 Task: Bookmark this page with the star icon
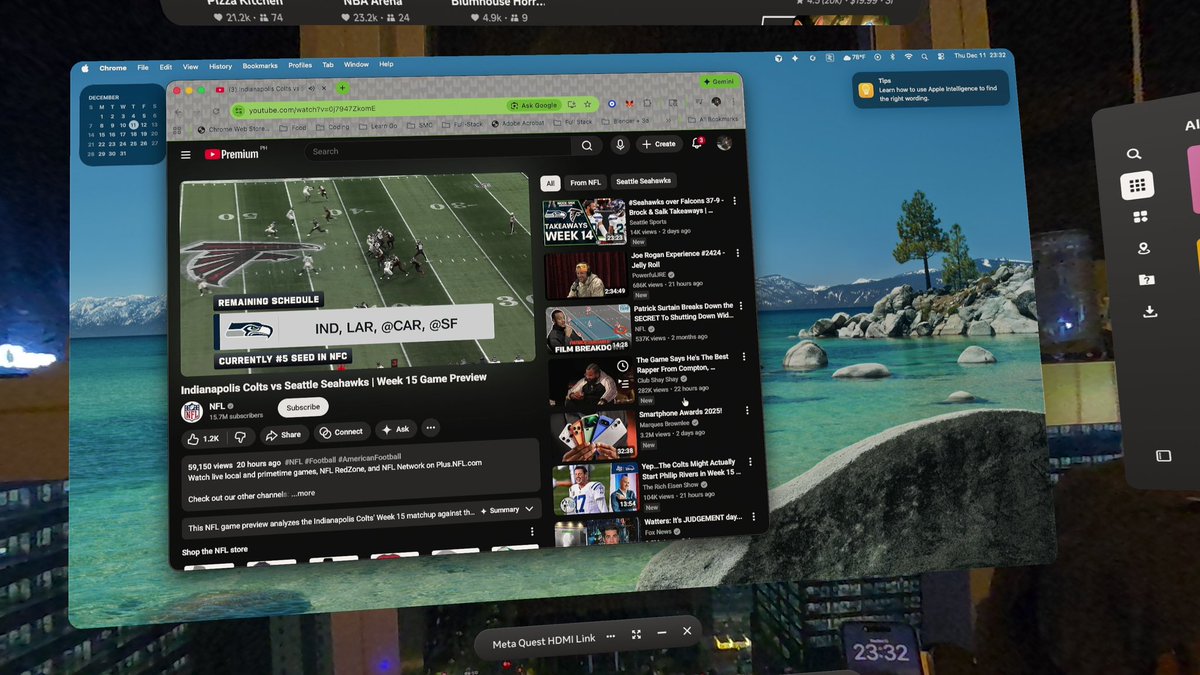(586, 104)
